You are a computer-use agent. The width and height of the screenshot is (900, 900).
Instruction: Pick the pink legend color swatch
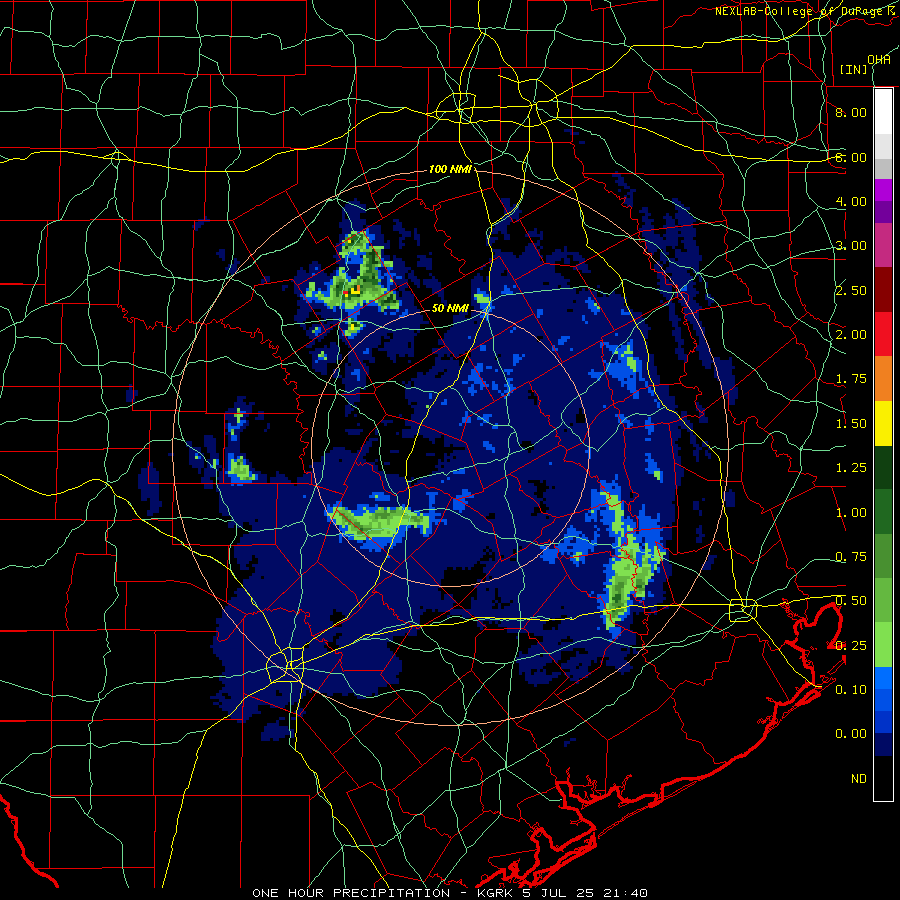click(883, 246)
